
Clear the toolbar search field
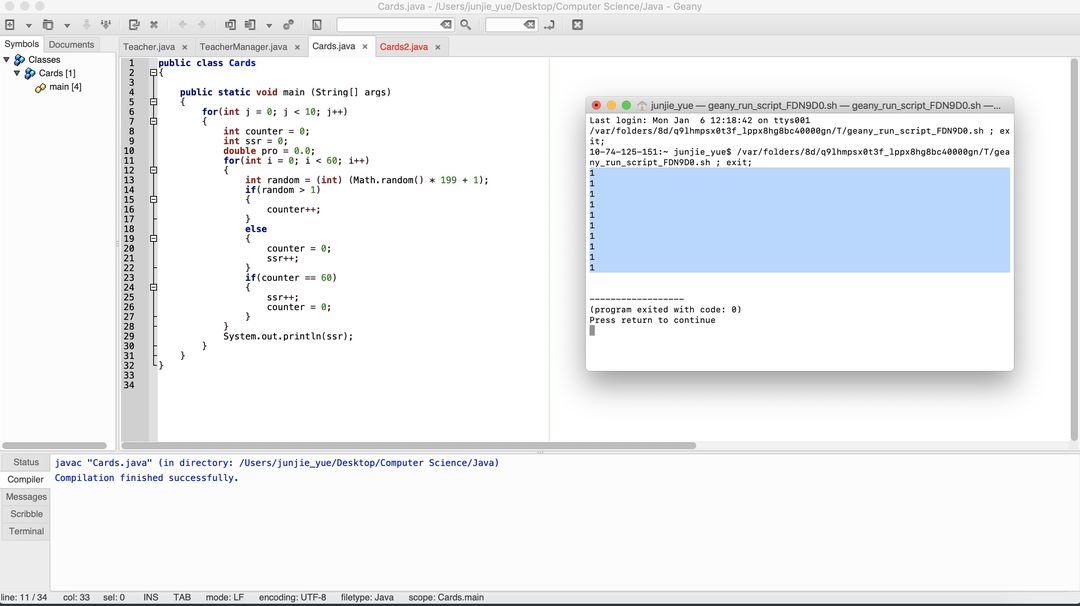point(446,25)
